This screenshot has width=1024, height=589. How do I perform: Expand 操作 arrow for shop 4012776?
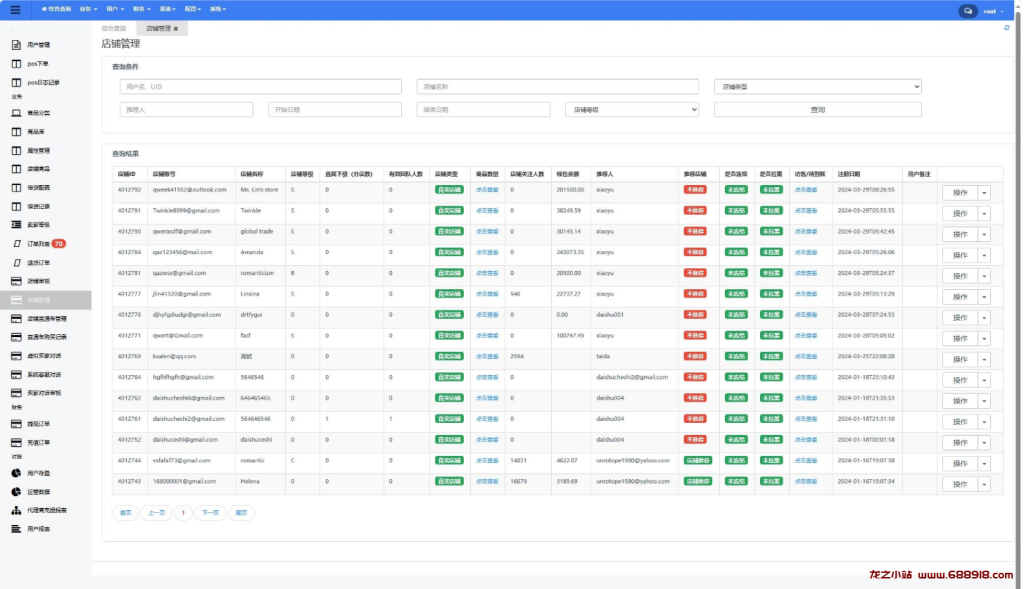pyautogui.click(x=984, y=318)
